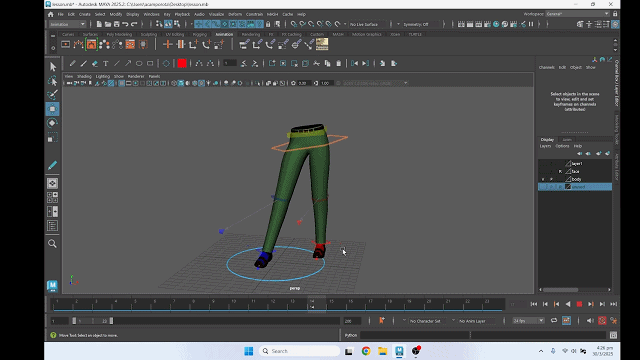
Task: Click frame 14 marker on the timeline
Action: click(312, 304)
